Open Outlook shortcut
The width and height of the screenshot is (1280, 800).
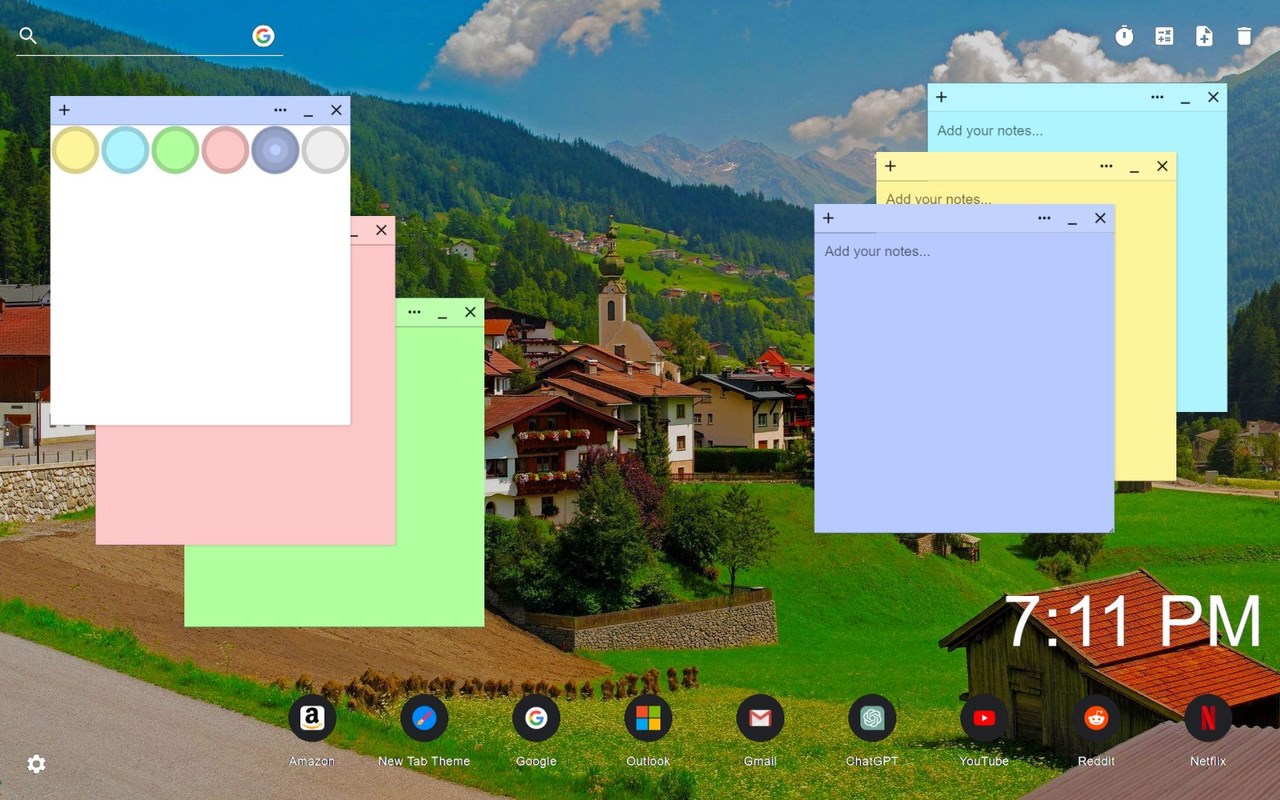(x=648, y=718)
